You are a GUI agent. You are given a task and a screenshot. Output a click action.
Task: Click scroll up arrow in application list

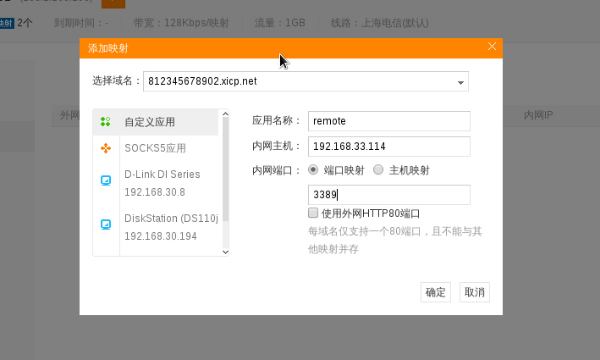225,114
